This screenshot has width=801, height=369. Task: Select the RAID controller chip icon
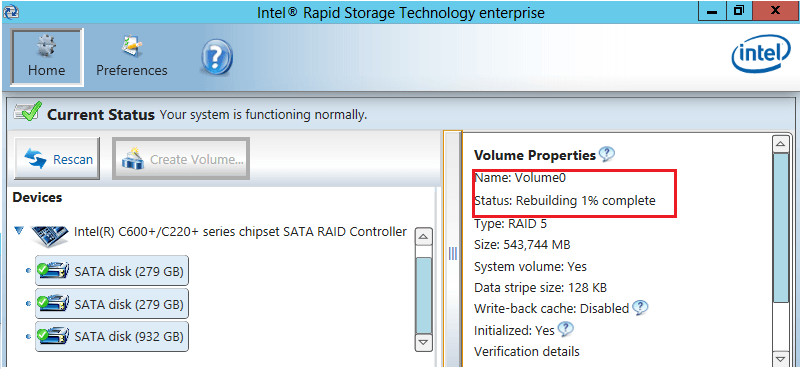click(49, 235)
